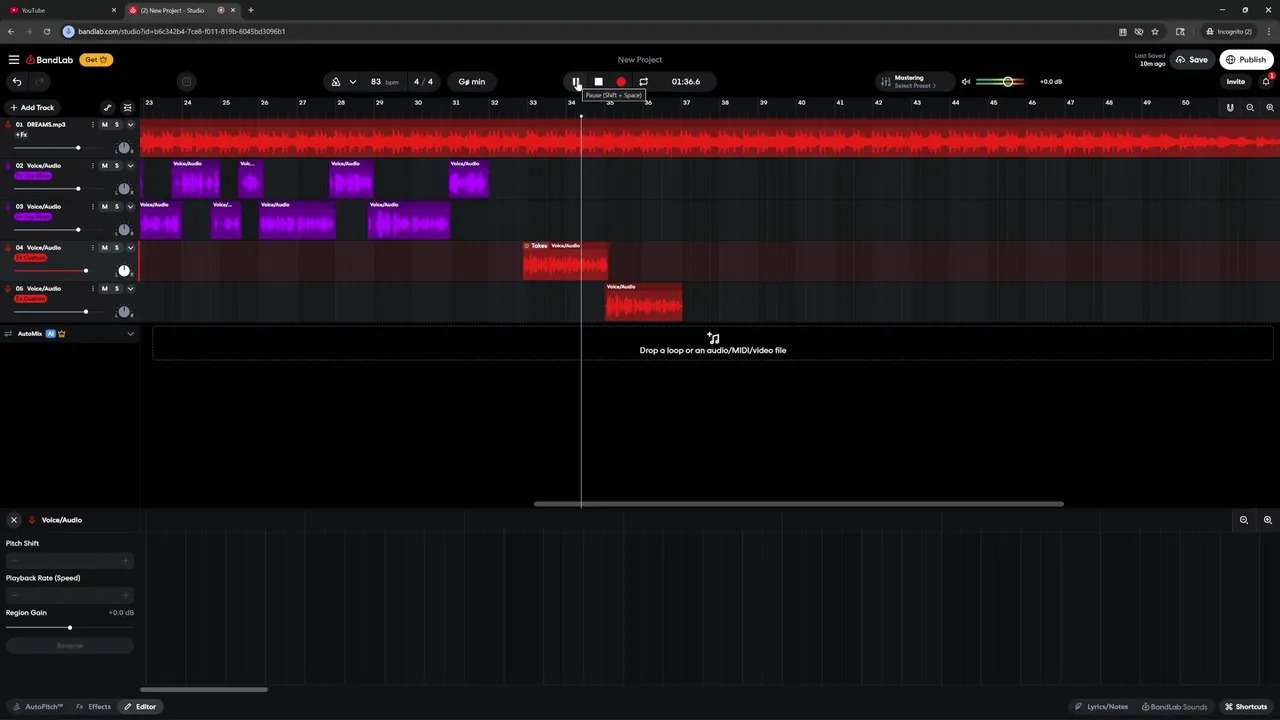Click the redo arrow button

41,82
